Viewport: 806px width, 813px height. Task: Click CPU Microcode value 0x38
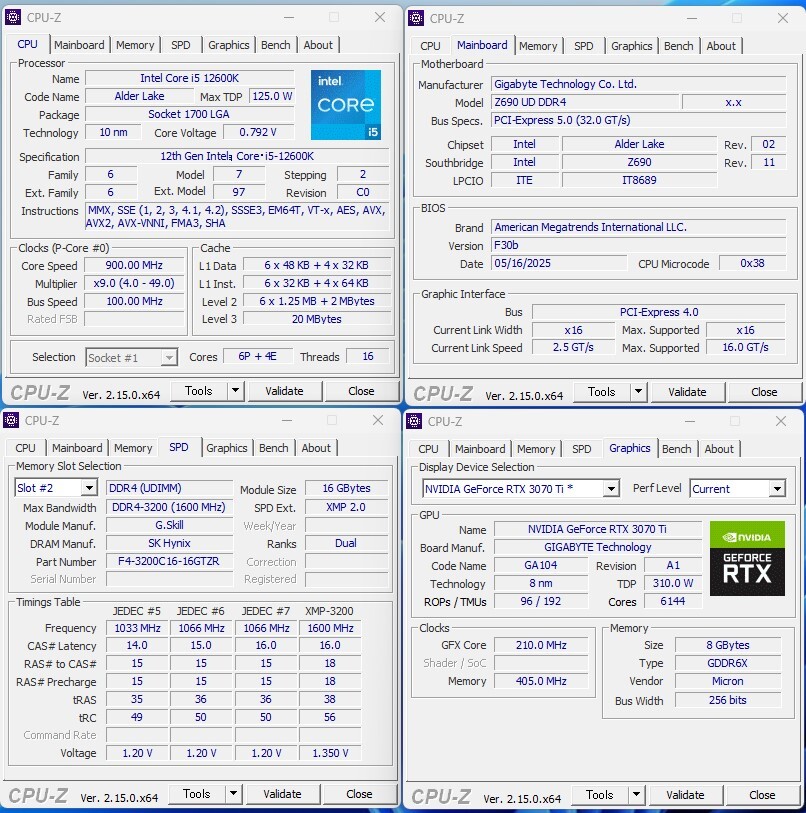pos(752,263)
